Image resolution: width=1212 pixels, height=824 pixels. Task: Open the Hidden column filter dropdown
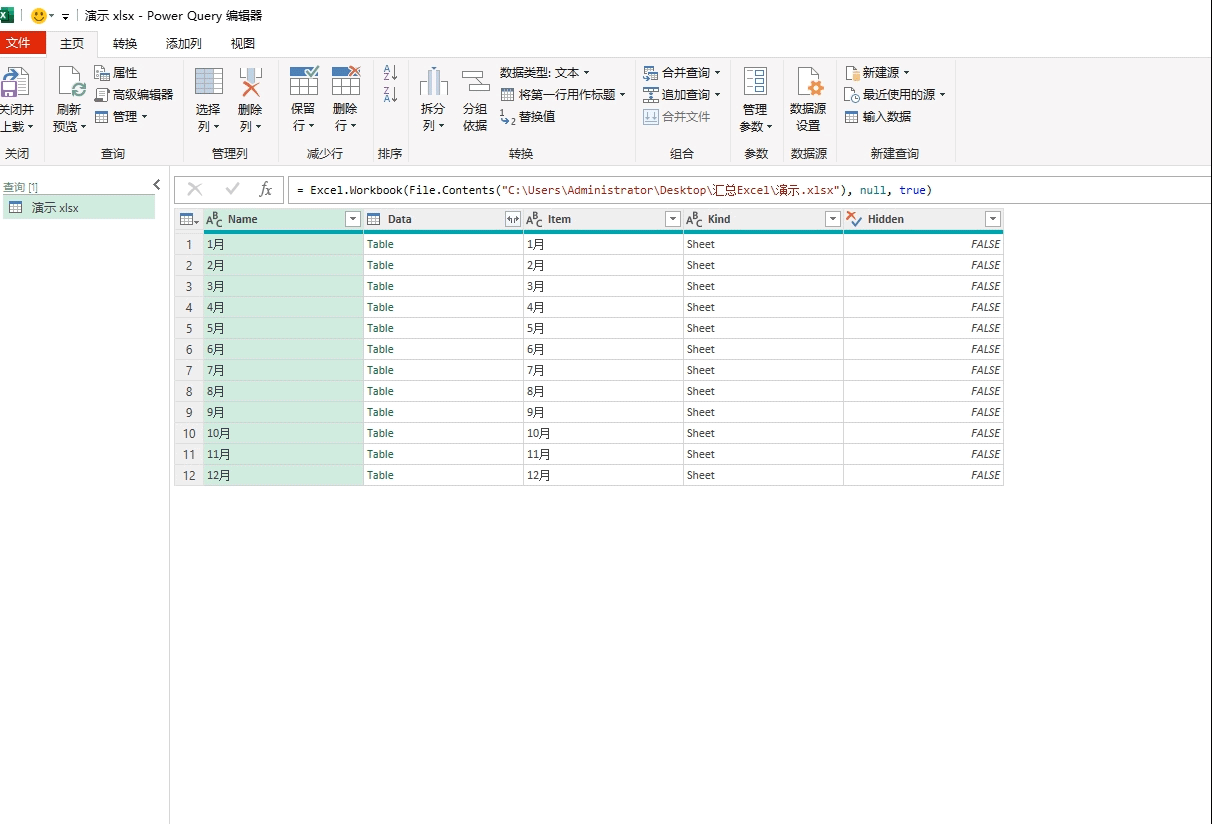point(993,219)
